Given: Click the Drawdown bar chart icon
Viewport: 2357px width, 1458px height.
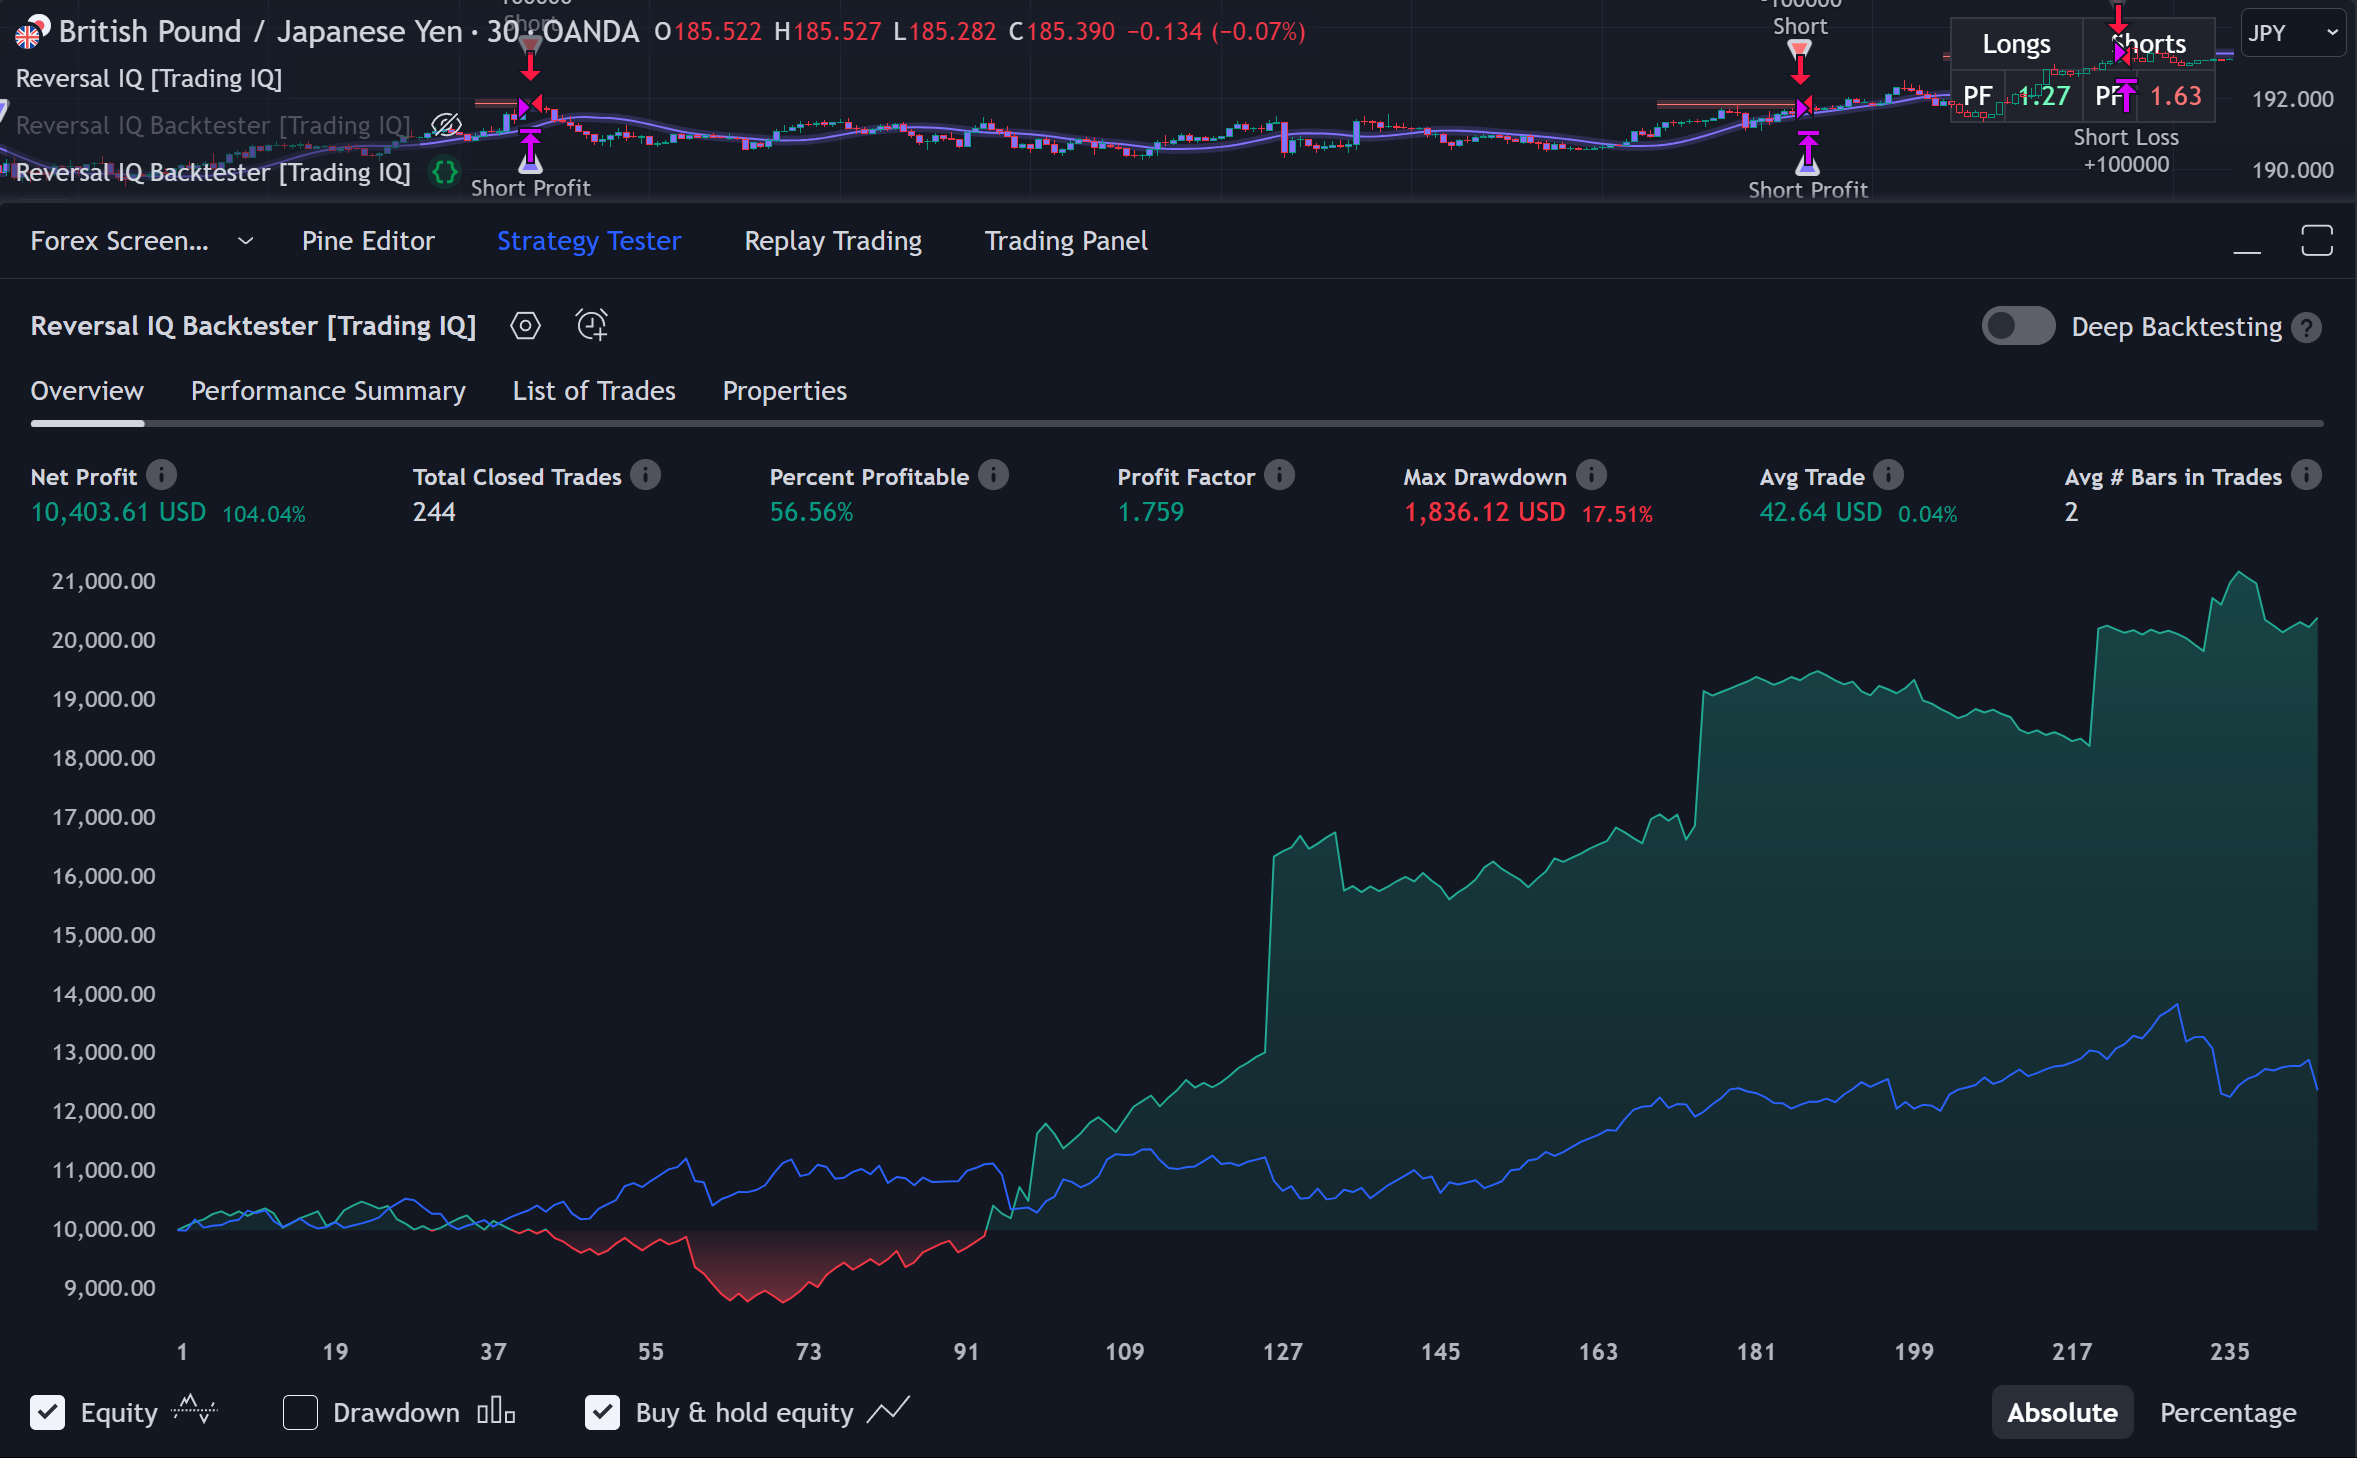Looking at the screenshot, I should point(496,1411).
